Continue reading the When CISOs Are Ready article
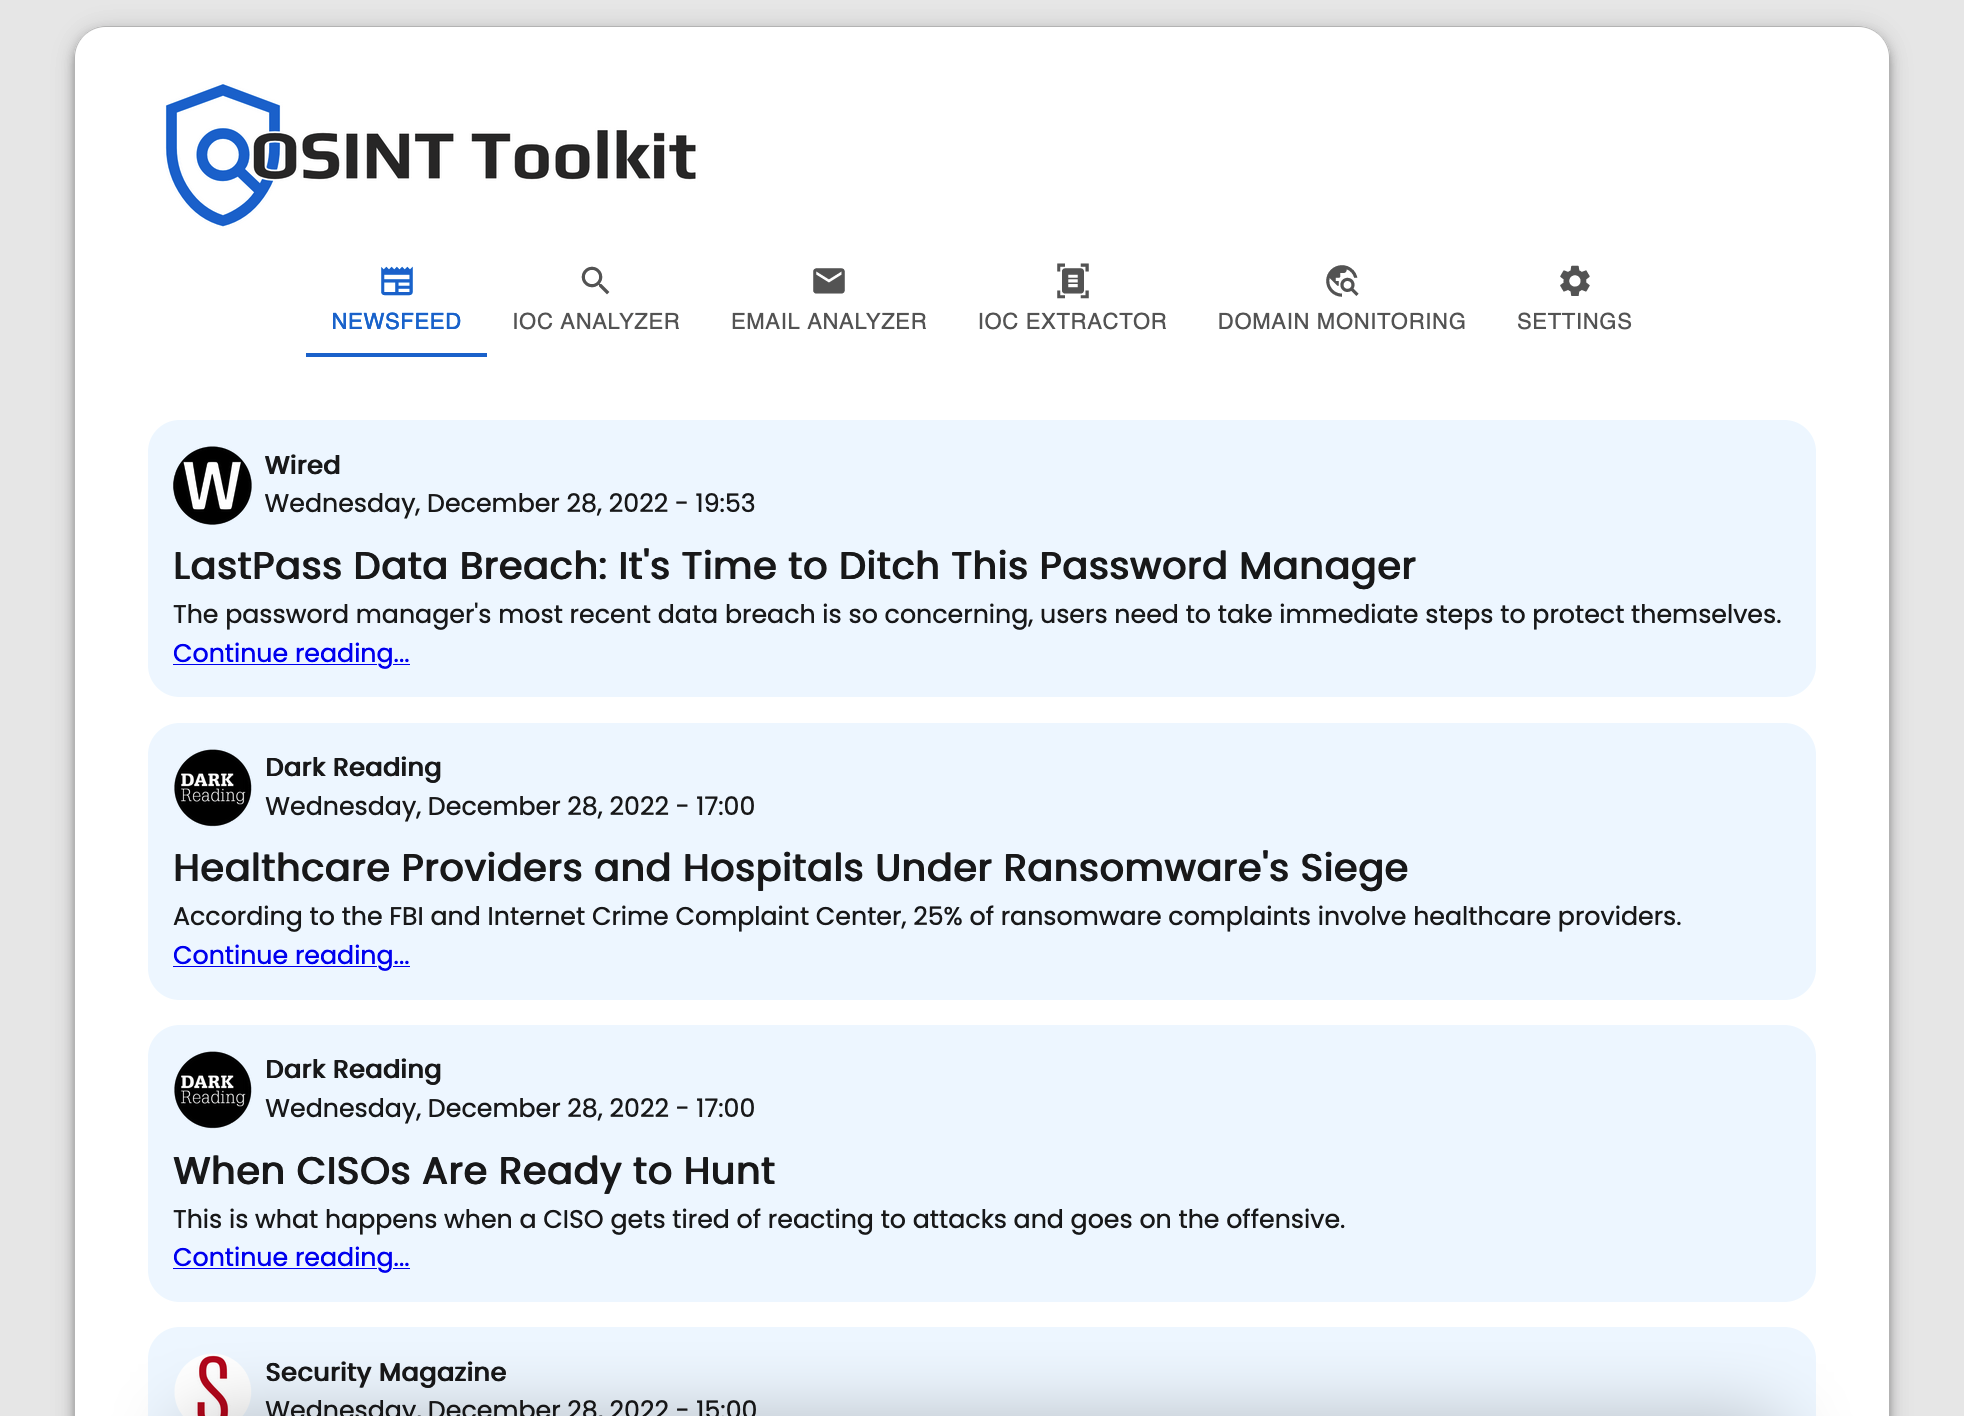 291,1257
